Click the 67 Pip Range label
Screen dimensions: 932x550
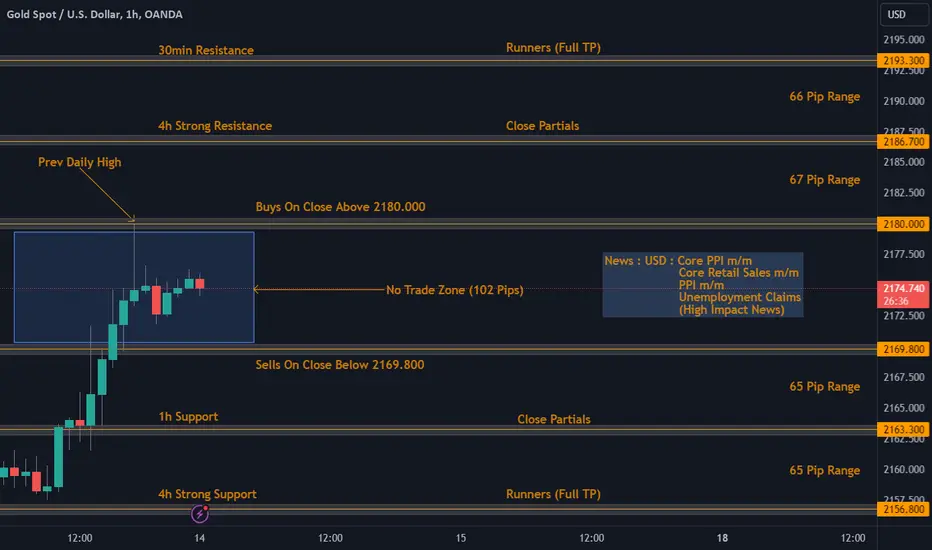tap(824, 180)
